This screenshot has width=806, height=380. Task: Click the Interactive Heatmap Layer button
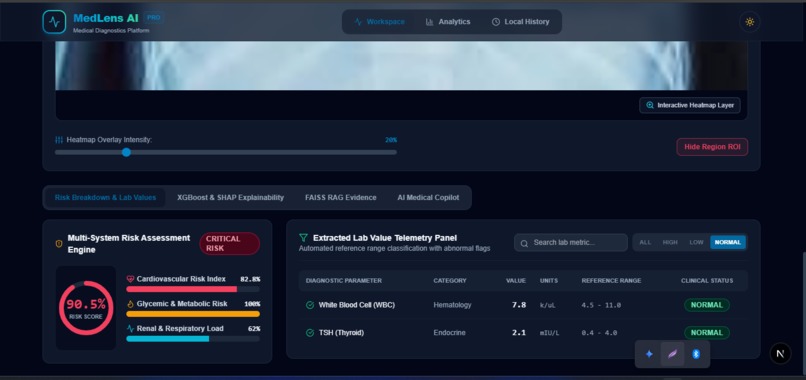click(x=690, y=105)
